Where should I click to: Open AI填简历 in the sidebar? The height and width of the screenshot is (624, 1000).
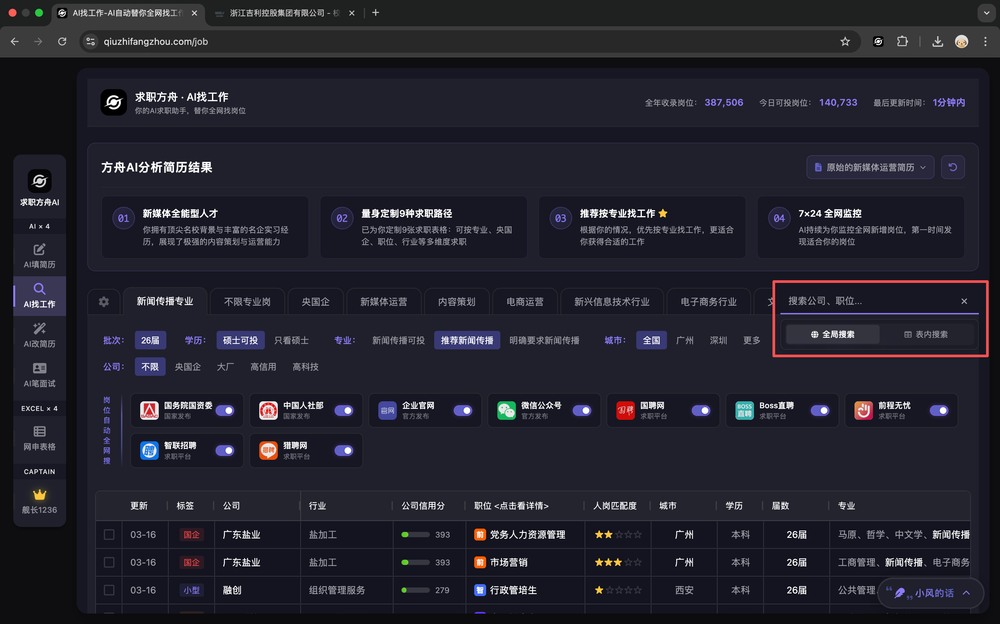click(39, 255)
